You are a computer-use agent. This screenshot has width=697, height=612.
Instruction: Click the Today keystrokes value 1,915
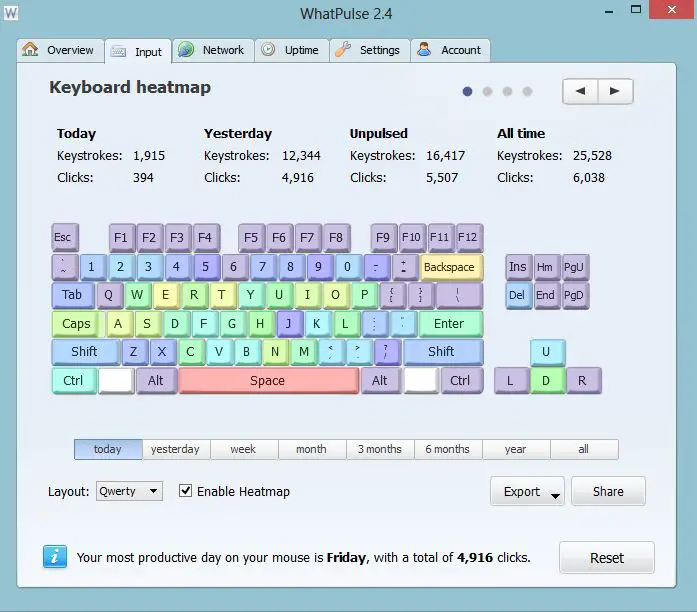coord(149,156)
